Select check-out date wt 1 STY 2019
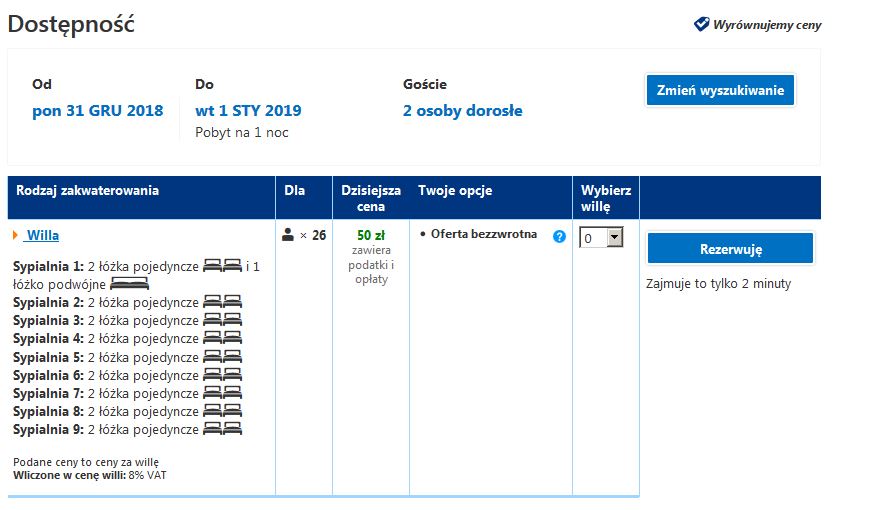Viewport: 875px width, 510px height. coord(248,110)
